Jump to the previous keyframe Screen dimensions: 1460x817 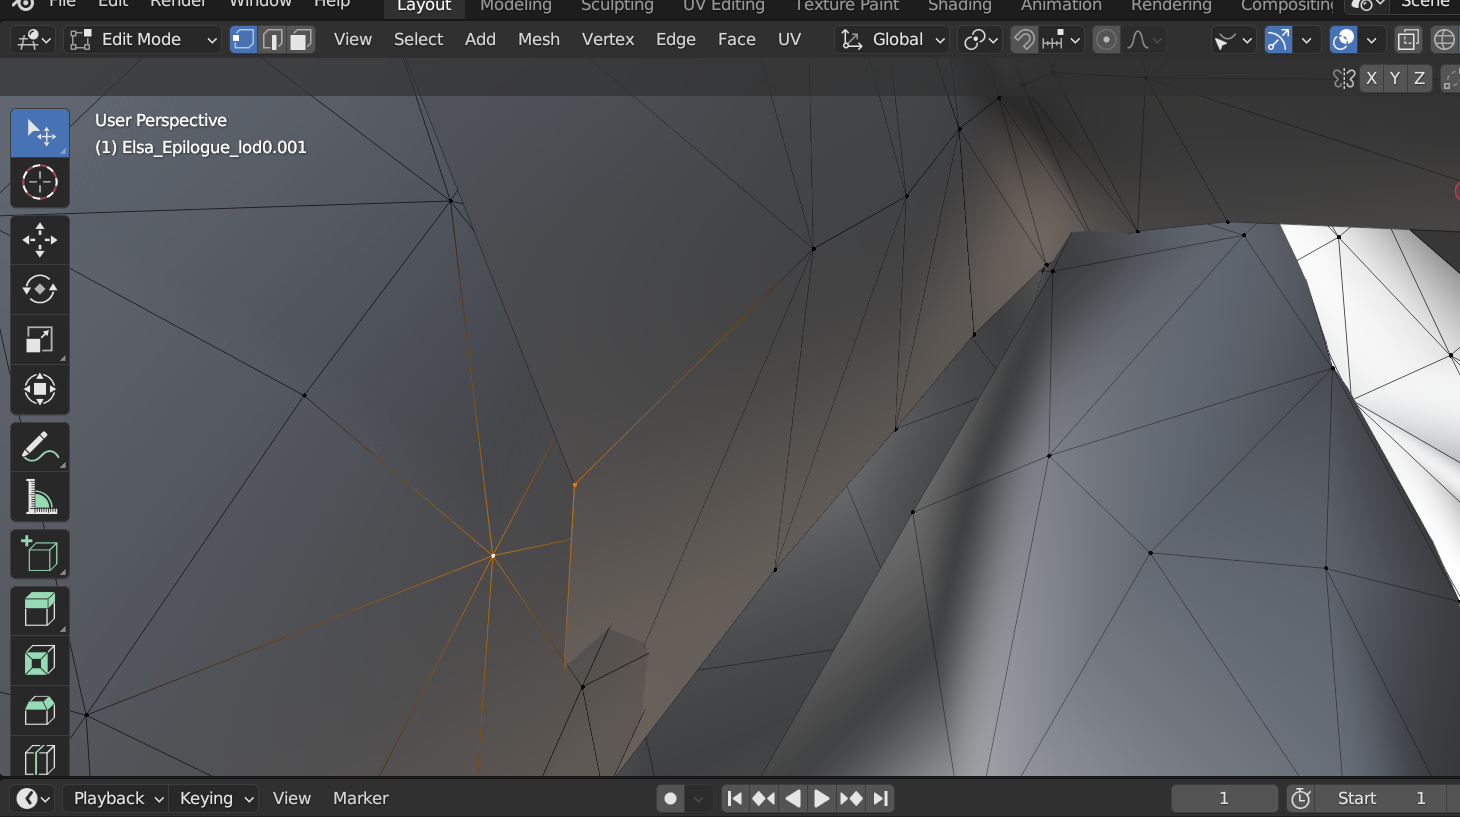(x=764, y=798)
